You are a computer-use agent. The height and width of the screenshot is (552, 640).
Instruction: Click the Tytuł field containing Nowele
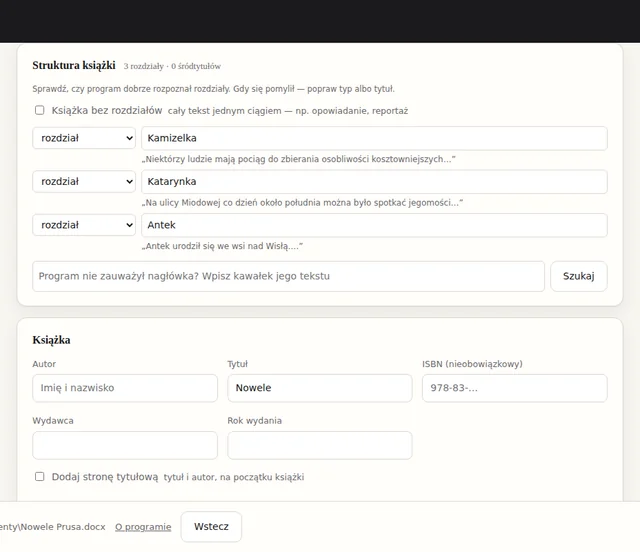coord(320,388)
